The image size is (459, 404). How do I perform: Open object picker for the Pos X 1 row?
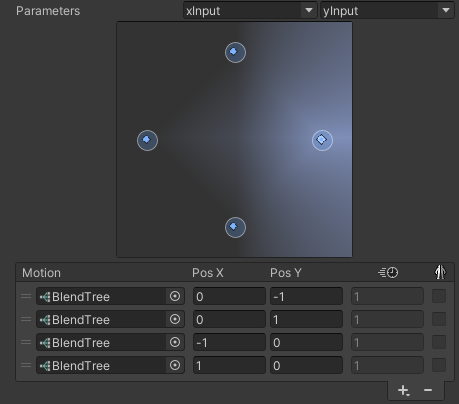[x=175, y=365]
